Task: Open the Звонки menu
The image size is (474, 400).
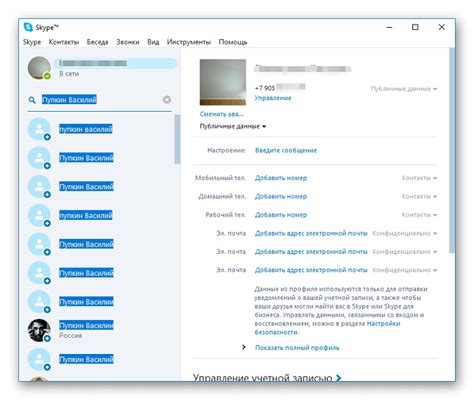Action: (128, 42)
